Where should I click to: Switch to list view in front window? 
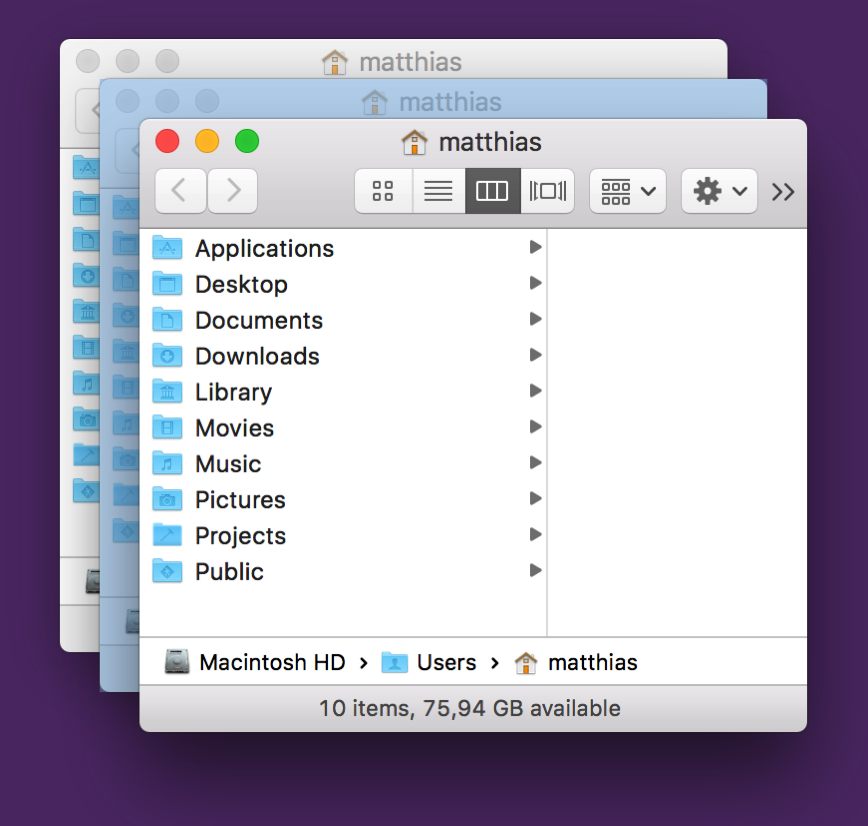(438, 191)
